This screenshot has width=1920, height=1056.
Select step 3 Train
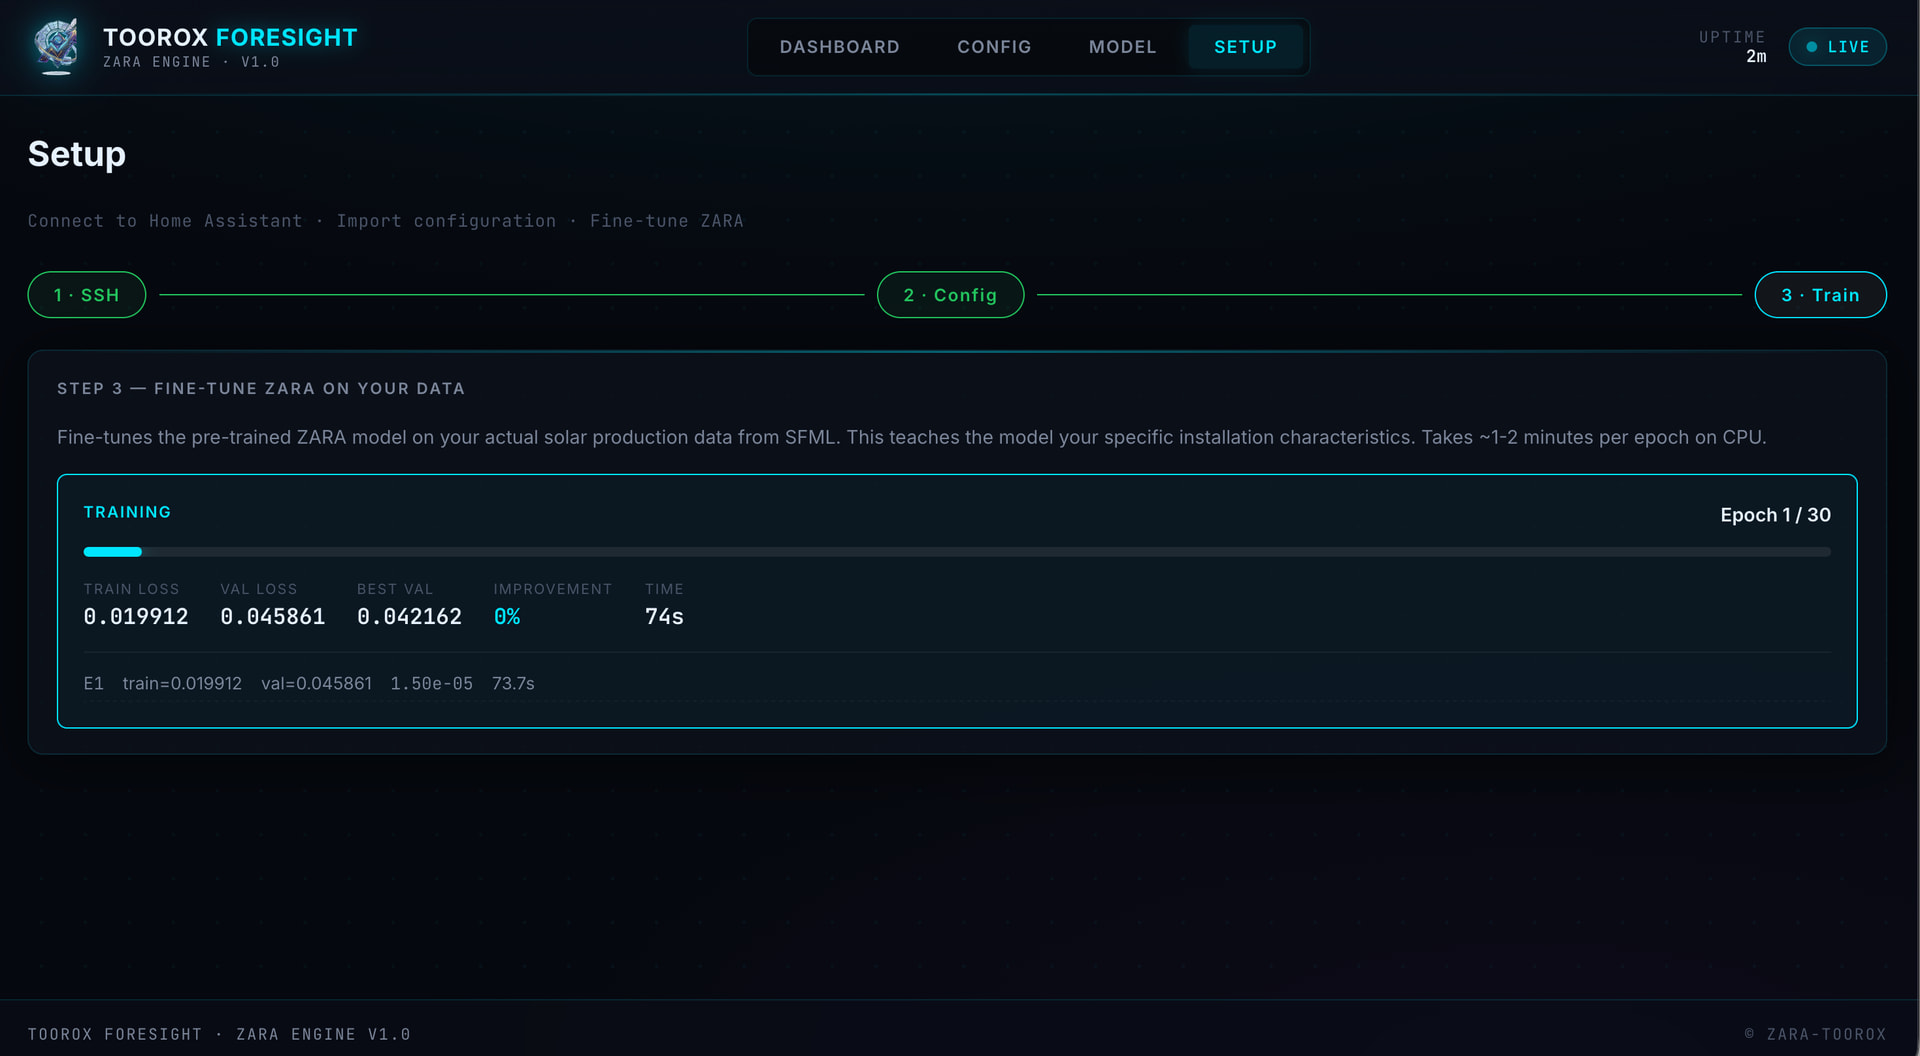click(1820, 295)
